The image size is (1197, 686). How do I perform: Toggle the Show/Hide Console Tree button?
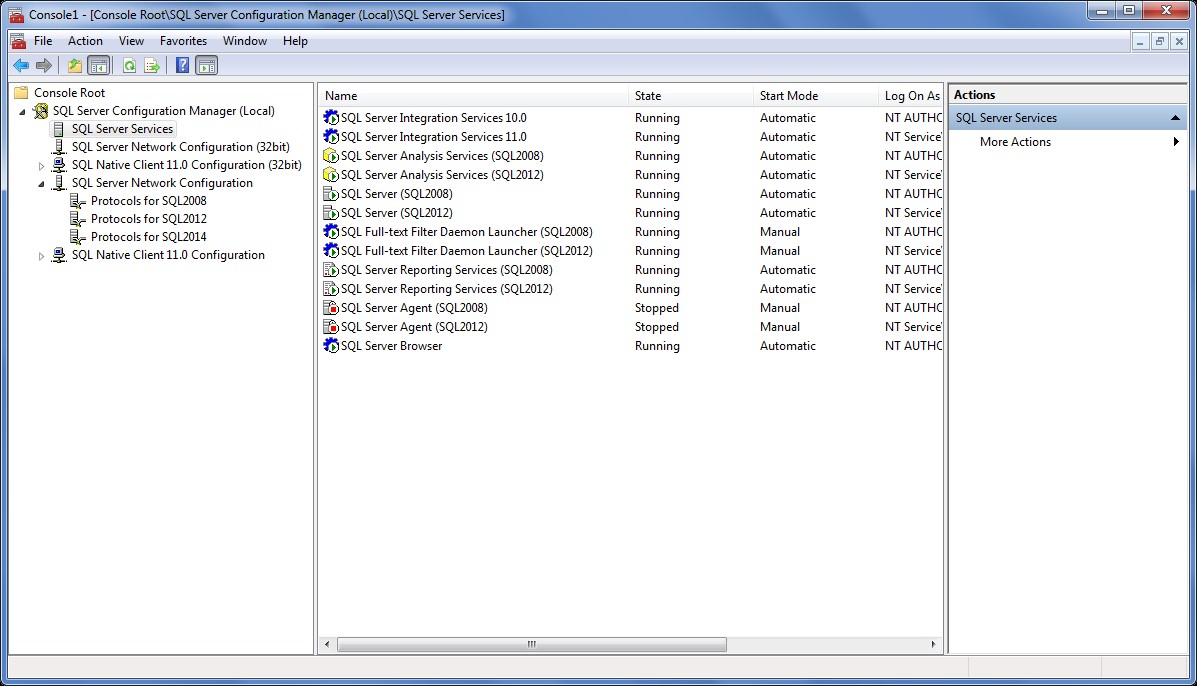(x=98, y=66)
